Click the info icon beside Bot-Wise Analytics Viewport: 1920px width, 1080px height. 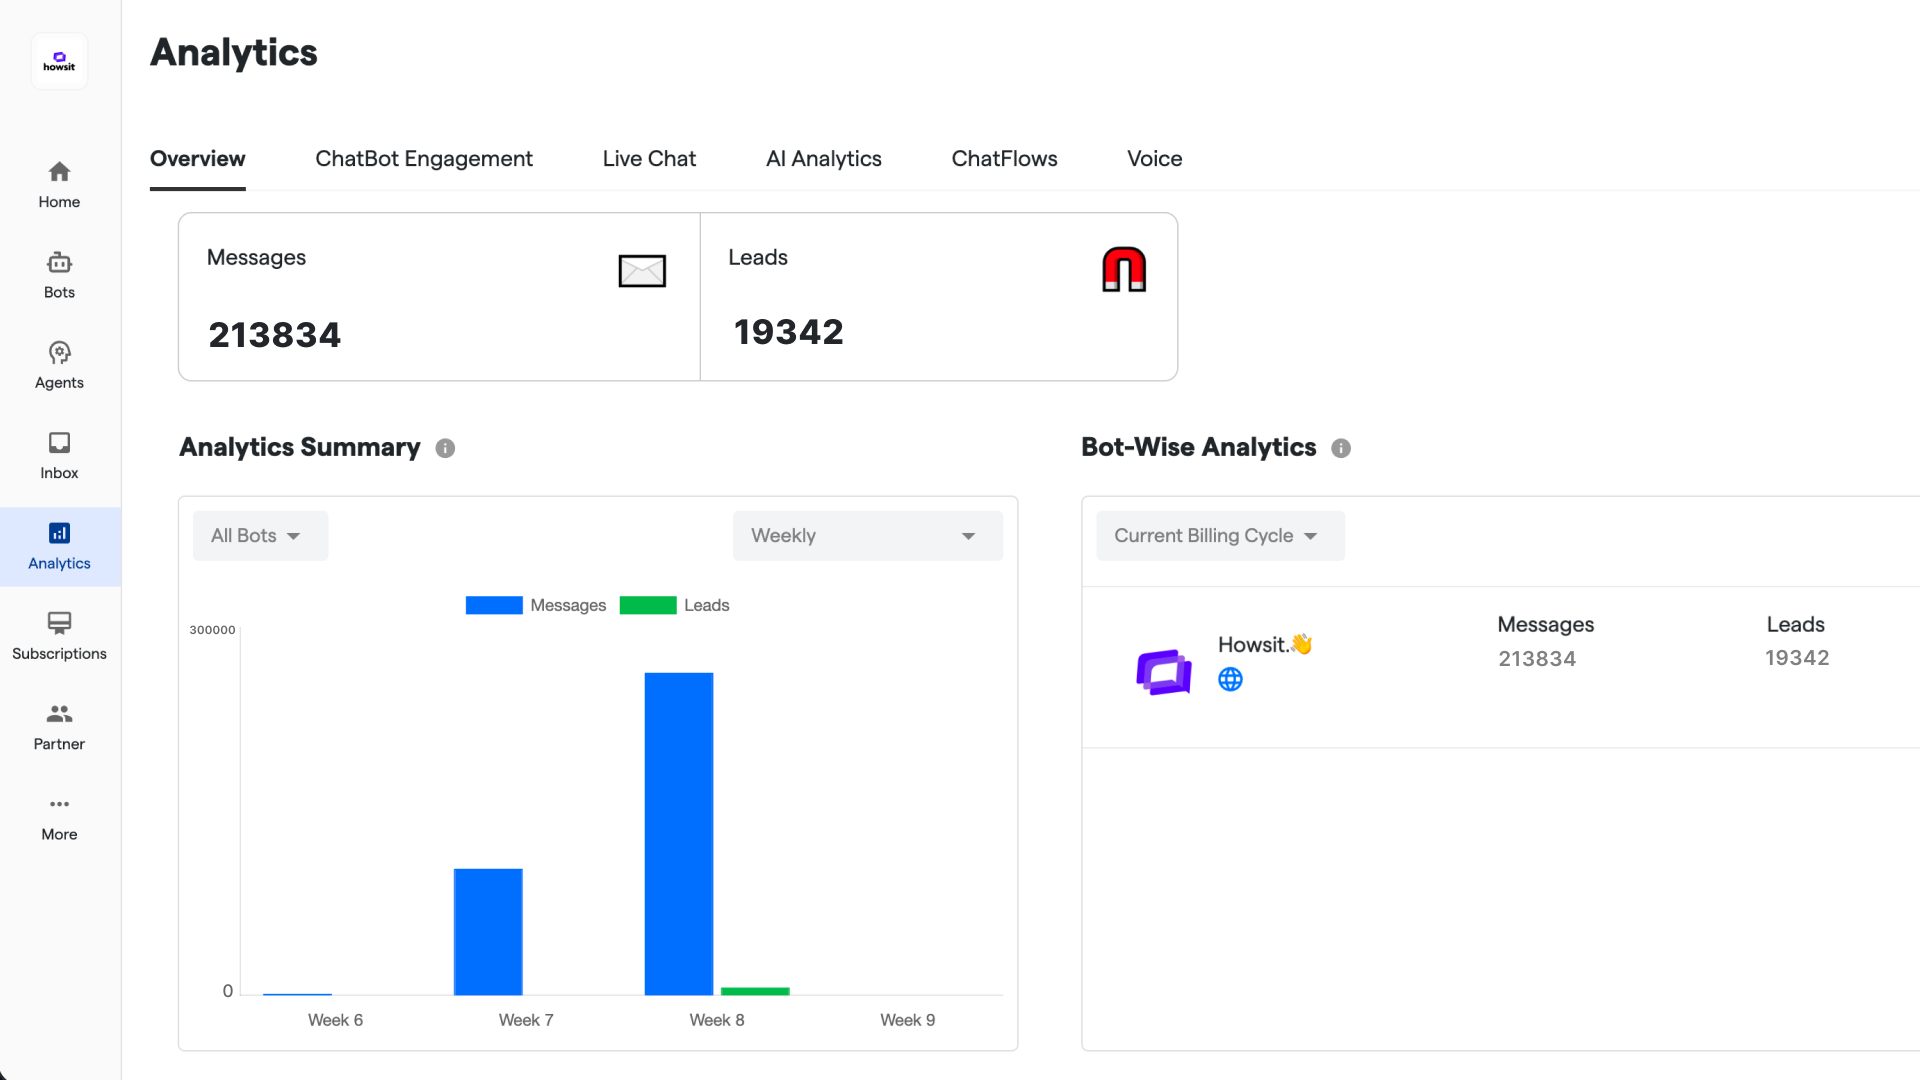(x=1341, y=448)
